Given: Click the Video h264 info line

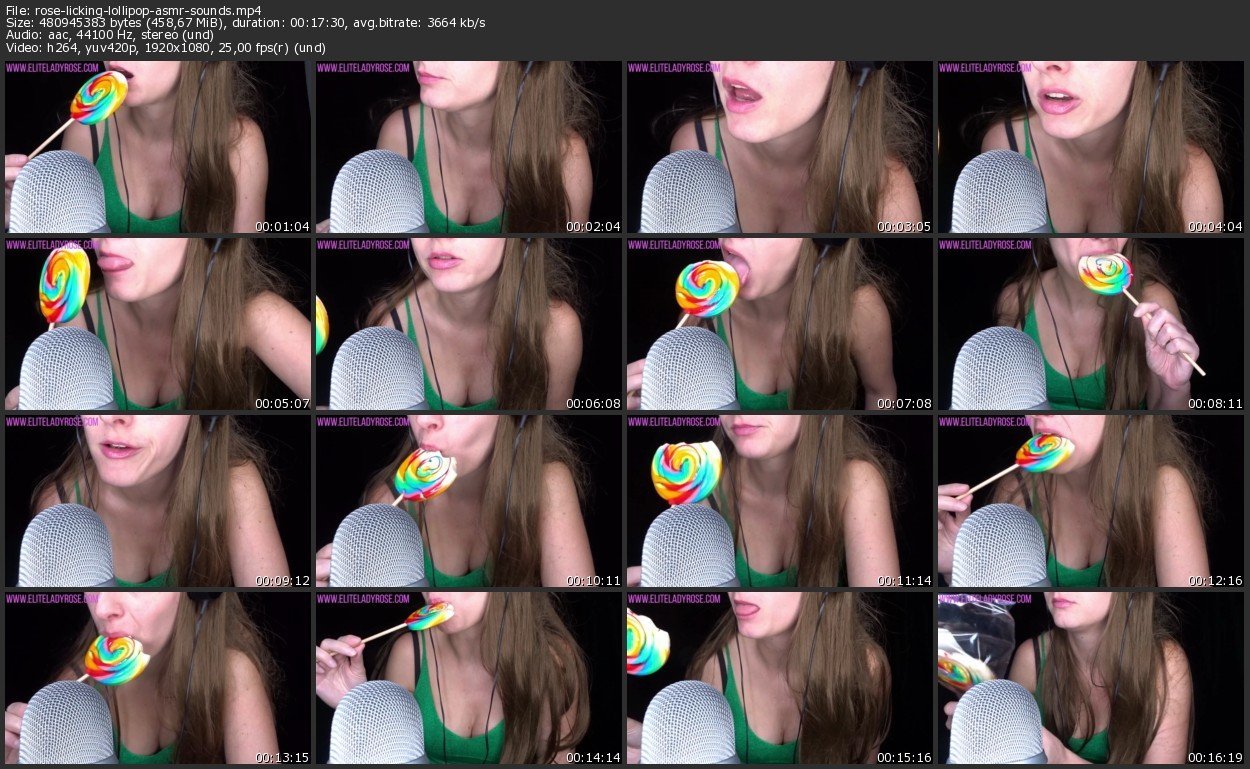Looking at the screenshot, I should click(165, 48).
